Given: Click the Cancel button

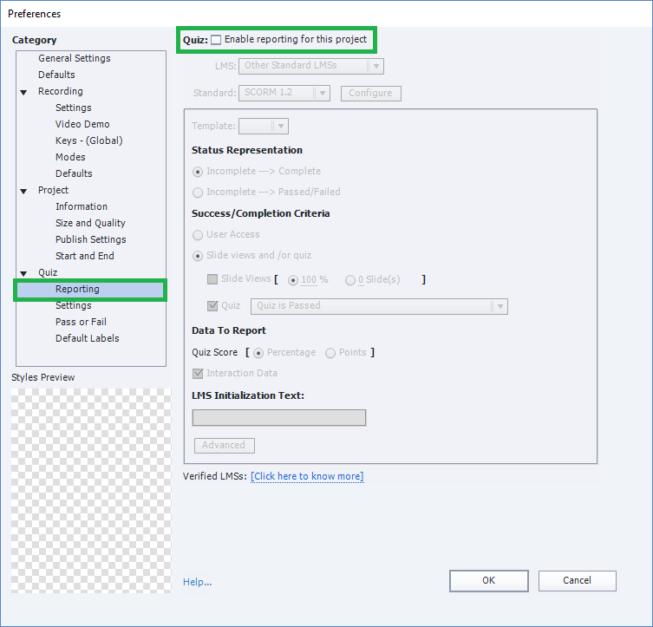Looking at the screenshot, I should pos(577,581).
